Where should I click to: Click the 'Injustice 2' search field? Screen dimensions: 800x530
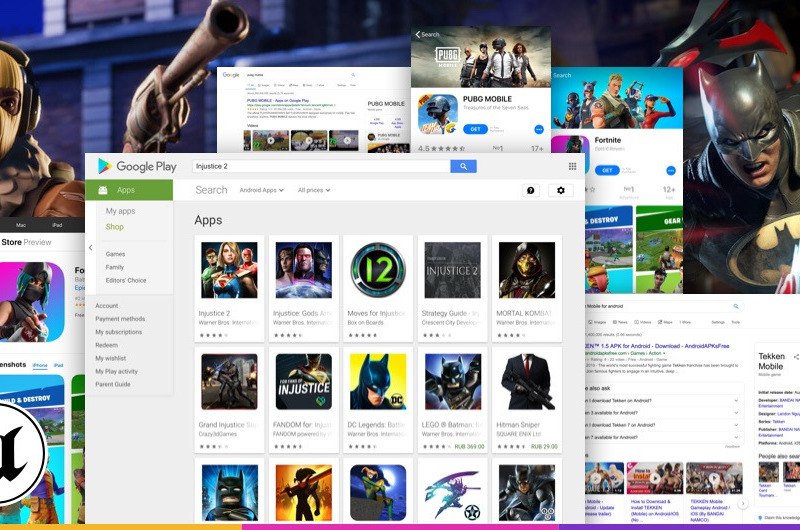click(x=321, y=166)
